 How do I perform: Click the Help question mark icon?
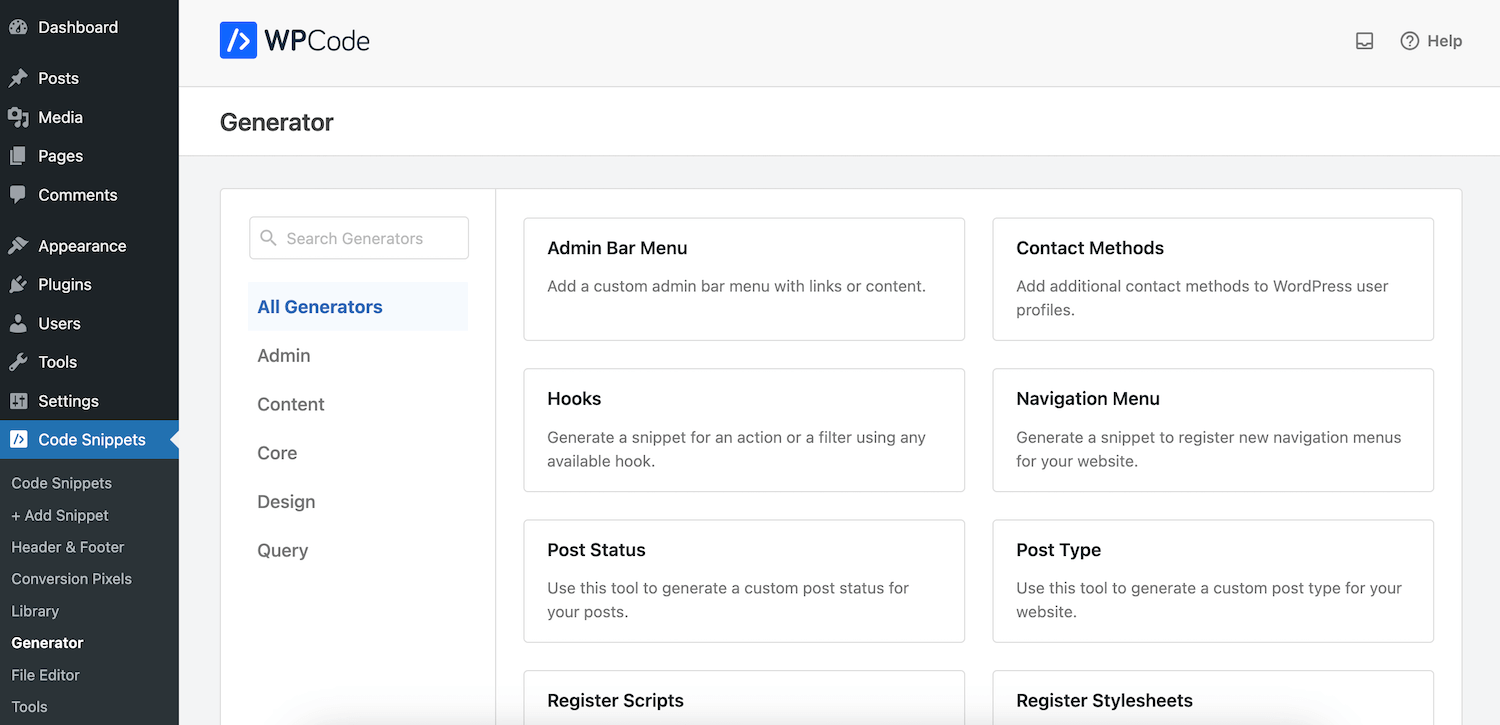(x=1409, y=41)
